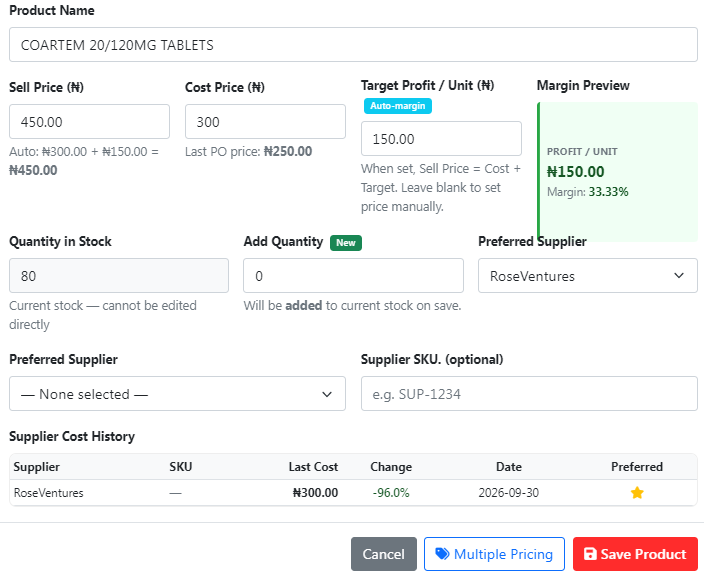This screenshot has width=704, height=574.
Task: Click the floppy disk icon in Save Product
Action: (590, 554)
